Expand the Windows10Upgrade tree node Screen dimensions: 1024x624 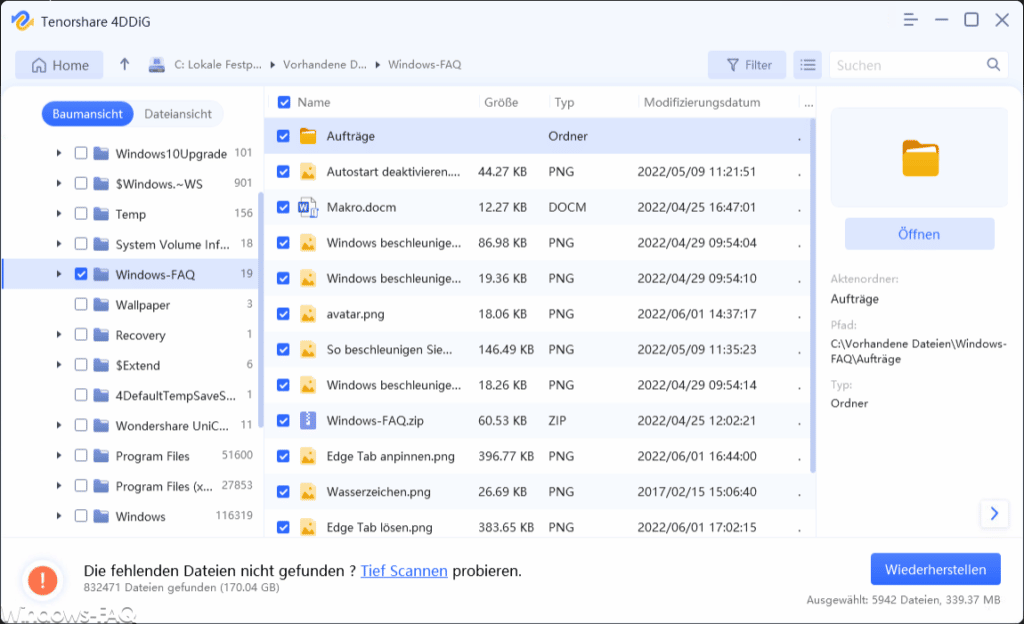tap(59, 153)
